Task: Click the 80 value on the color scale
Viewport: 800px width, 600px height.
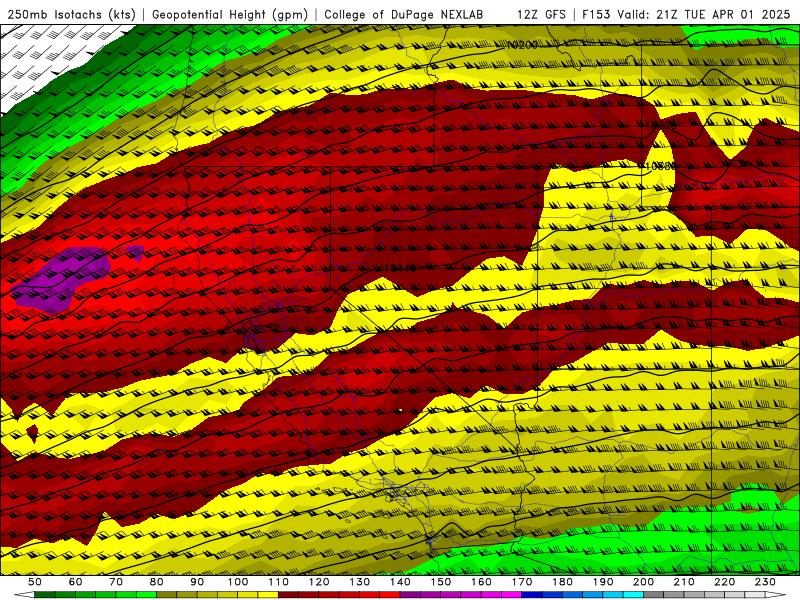Action: pyautogui.click(x=157, y=582)
